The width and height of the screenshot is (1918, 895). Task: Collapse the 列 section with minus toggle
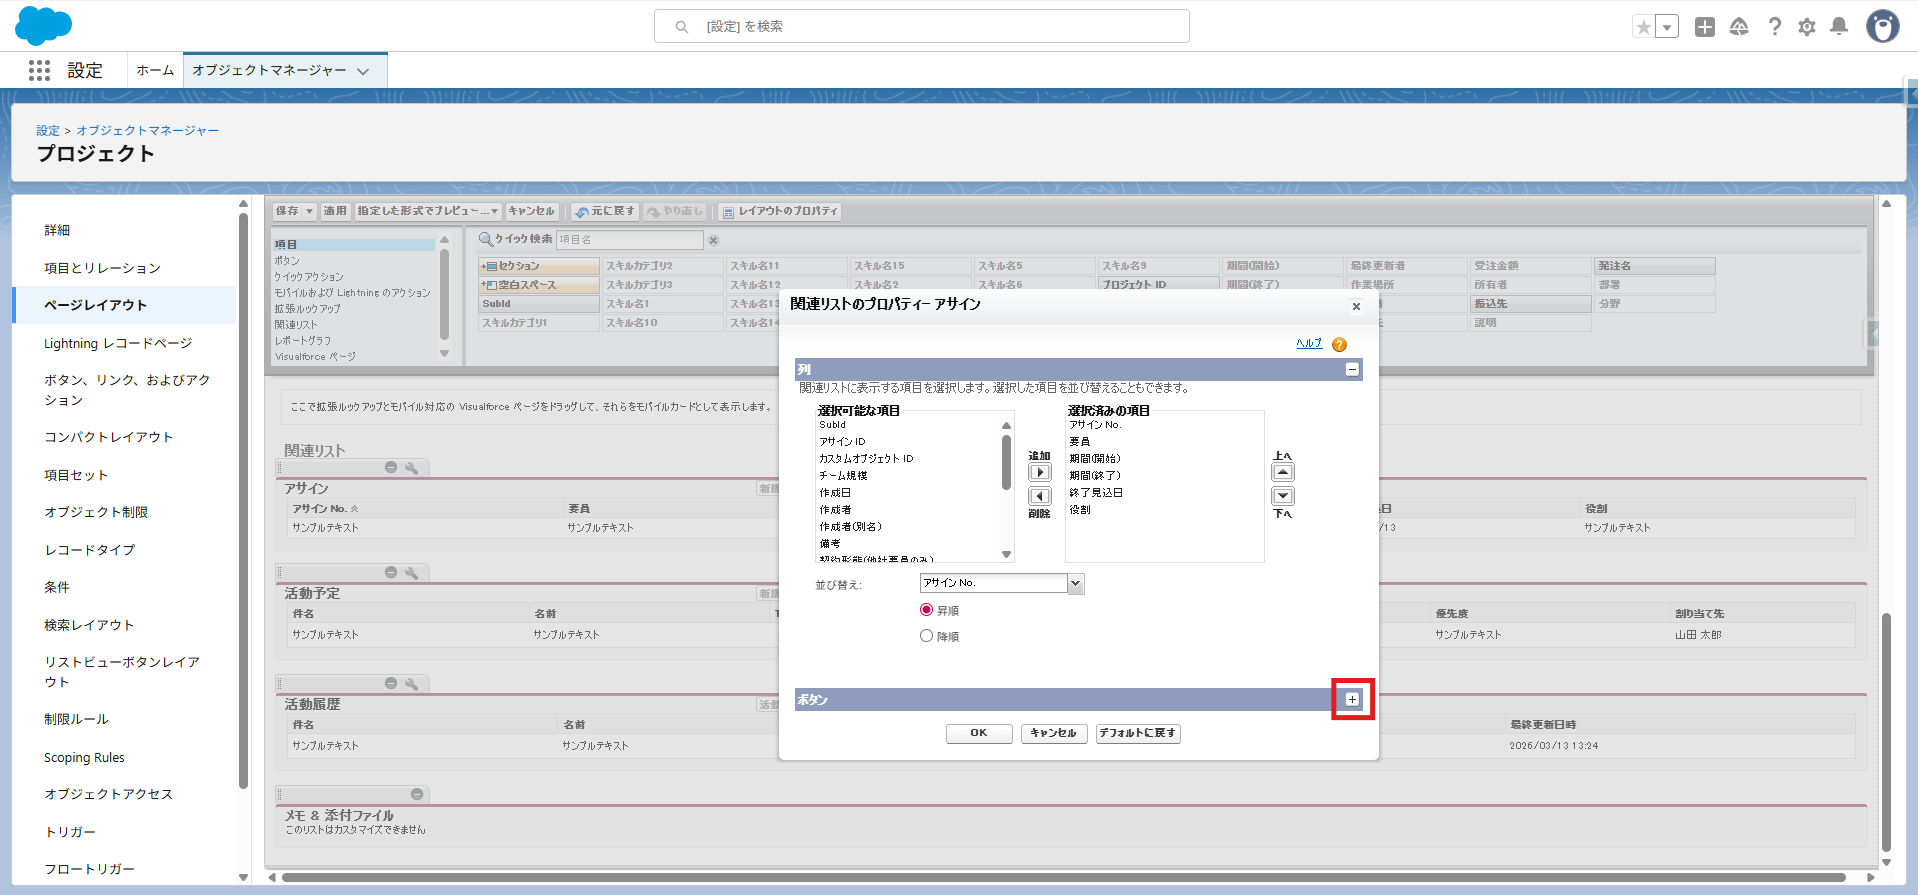(x=1352, y=369)
